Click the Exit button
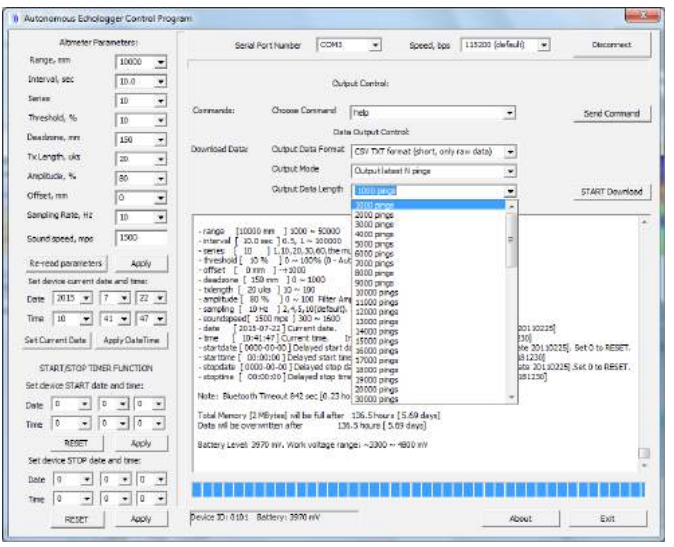674x547 pixels. [607, 518]
